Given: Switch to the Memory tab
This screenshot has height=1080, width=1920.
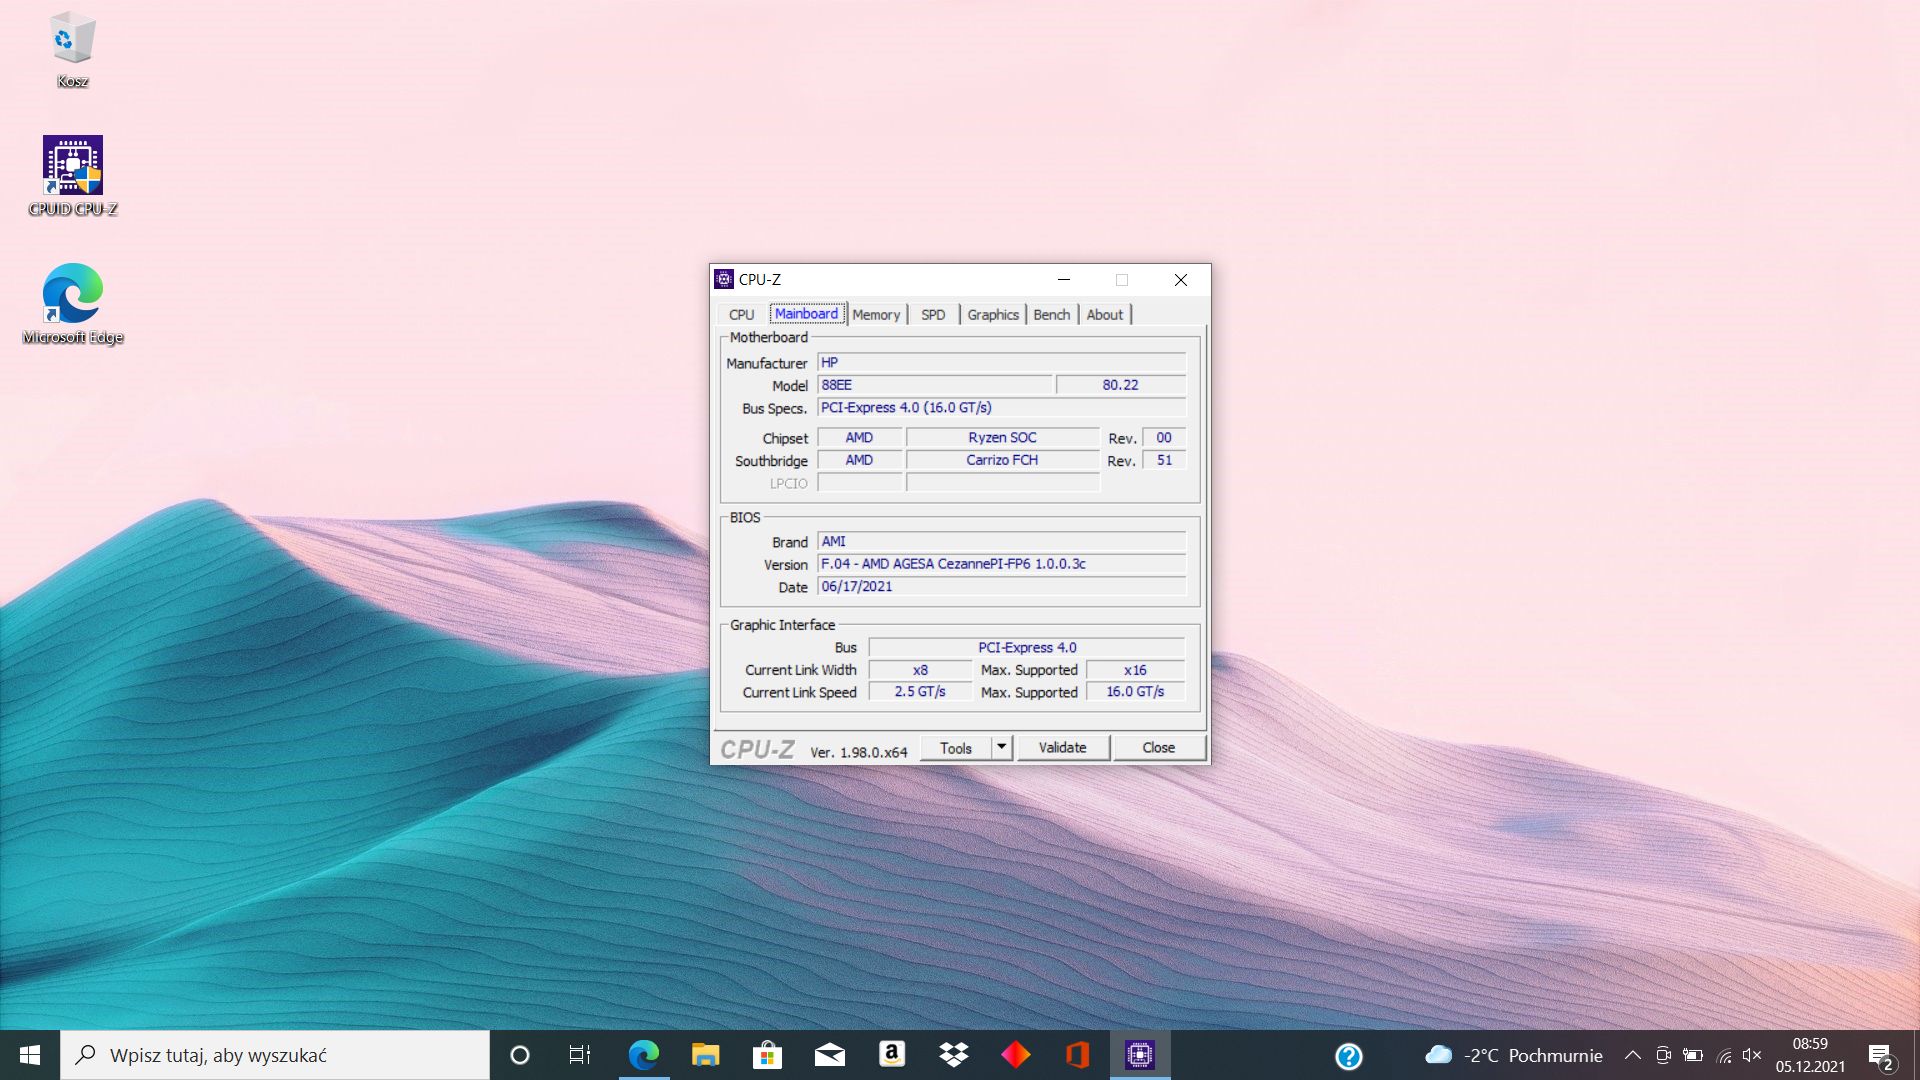Looking at the screenshot, I should 876,314.
